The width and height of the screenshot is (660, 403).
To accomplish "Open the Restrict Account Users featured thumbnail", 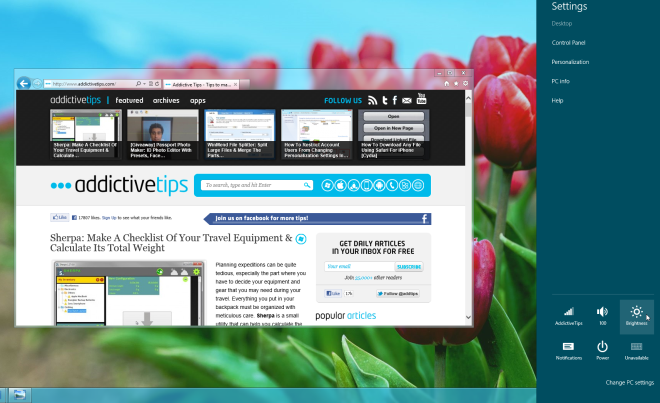I will coord(317,134).
